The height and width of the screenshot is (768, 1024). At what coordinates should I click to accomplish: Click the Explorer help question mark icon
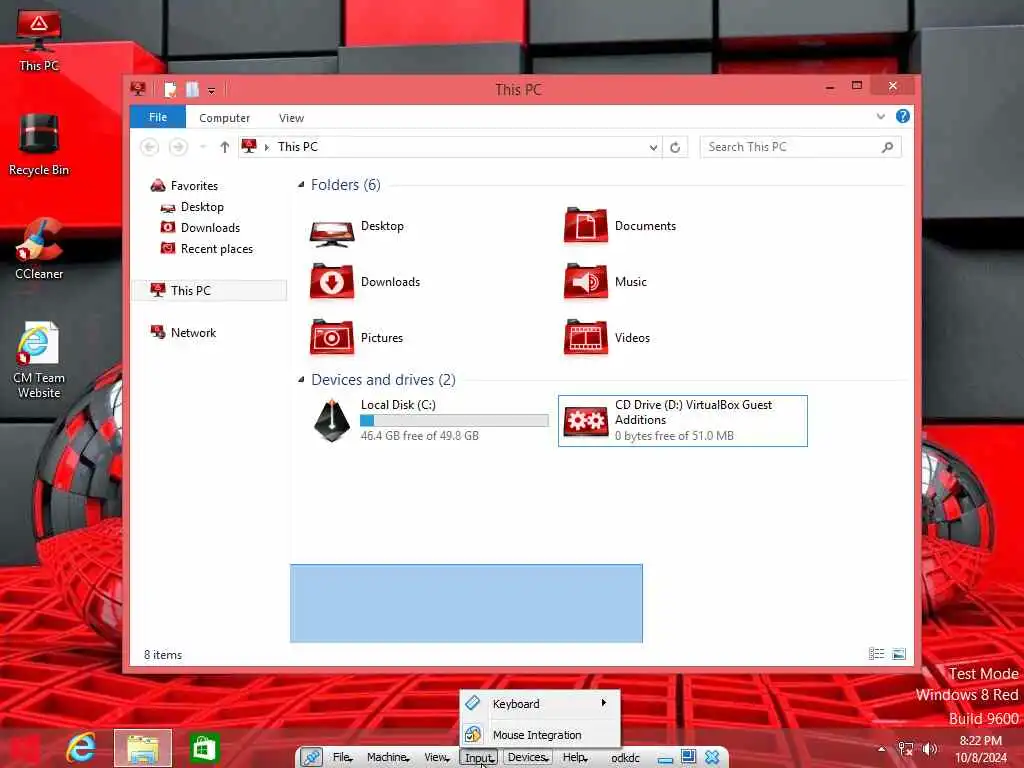(x=903, y=116)
